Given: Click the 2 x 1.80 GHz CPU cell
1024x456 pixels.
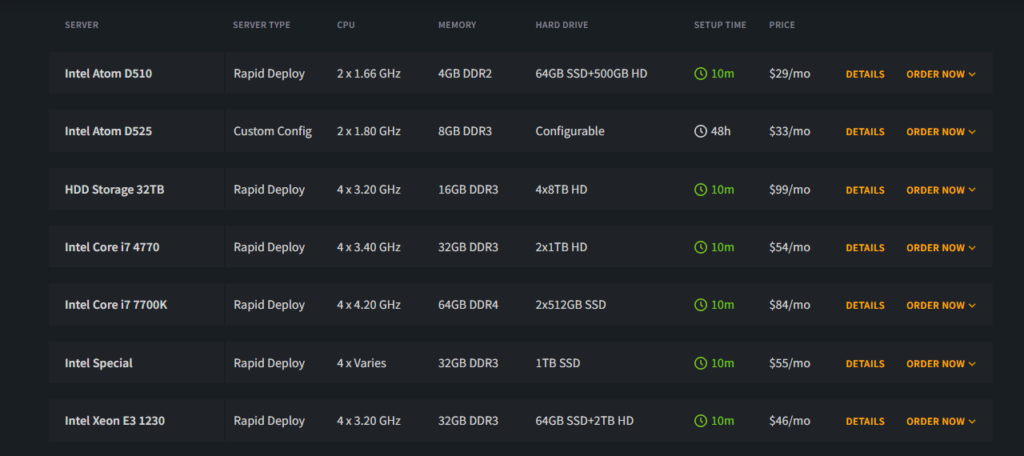Looking at the screenshot, I should pyautogui.click(x=369, y=131).
